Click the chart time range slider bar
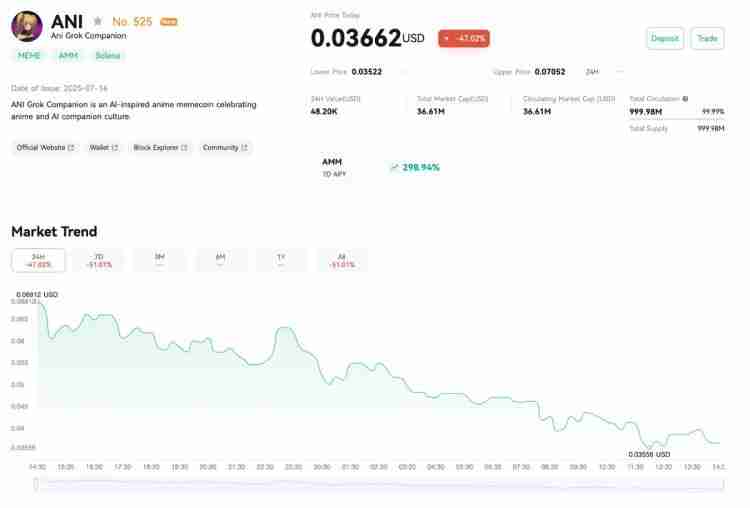The height and width of the screenshot is (508, 750). (x=380, y=484)
